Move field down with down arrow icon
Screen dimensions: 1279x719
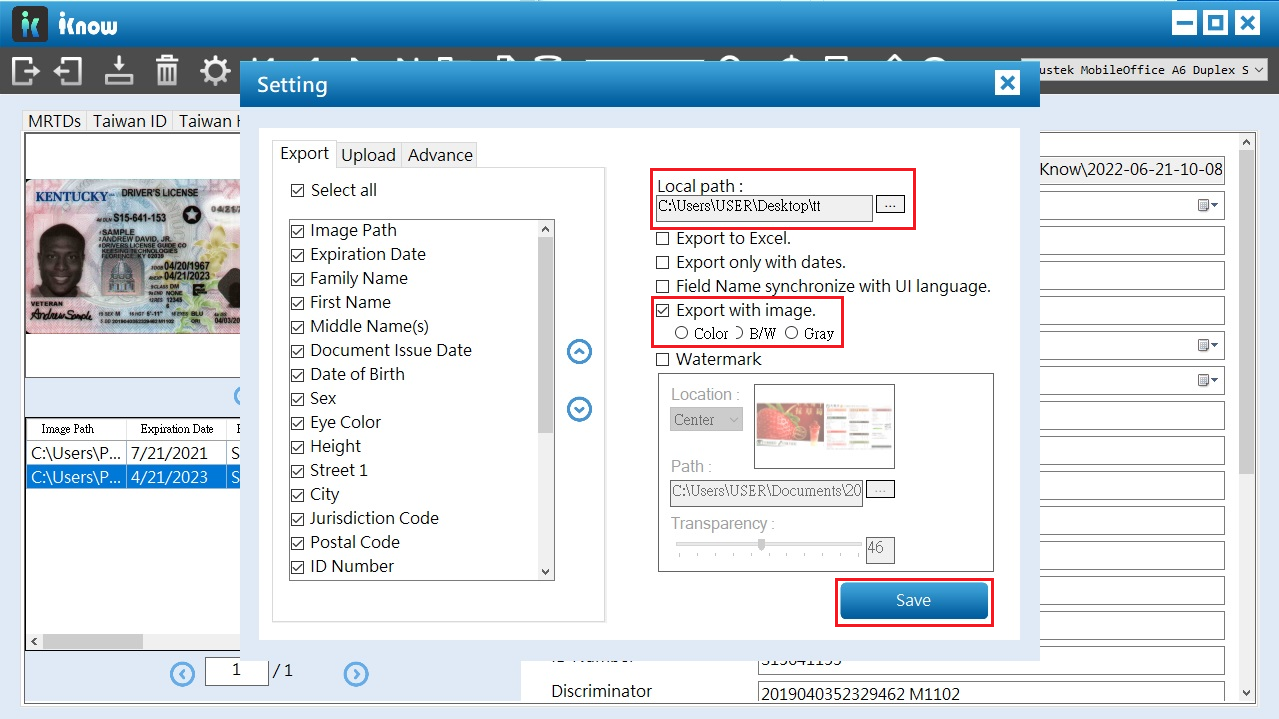579,409
